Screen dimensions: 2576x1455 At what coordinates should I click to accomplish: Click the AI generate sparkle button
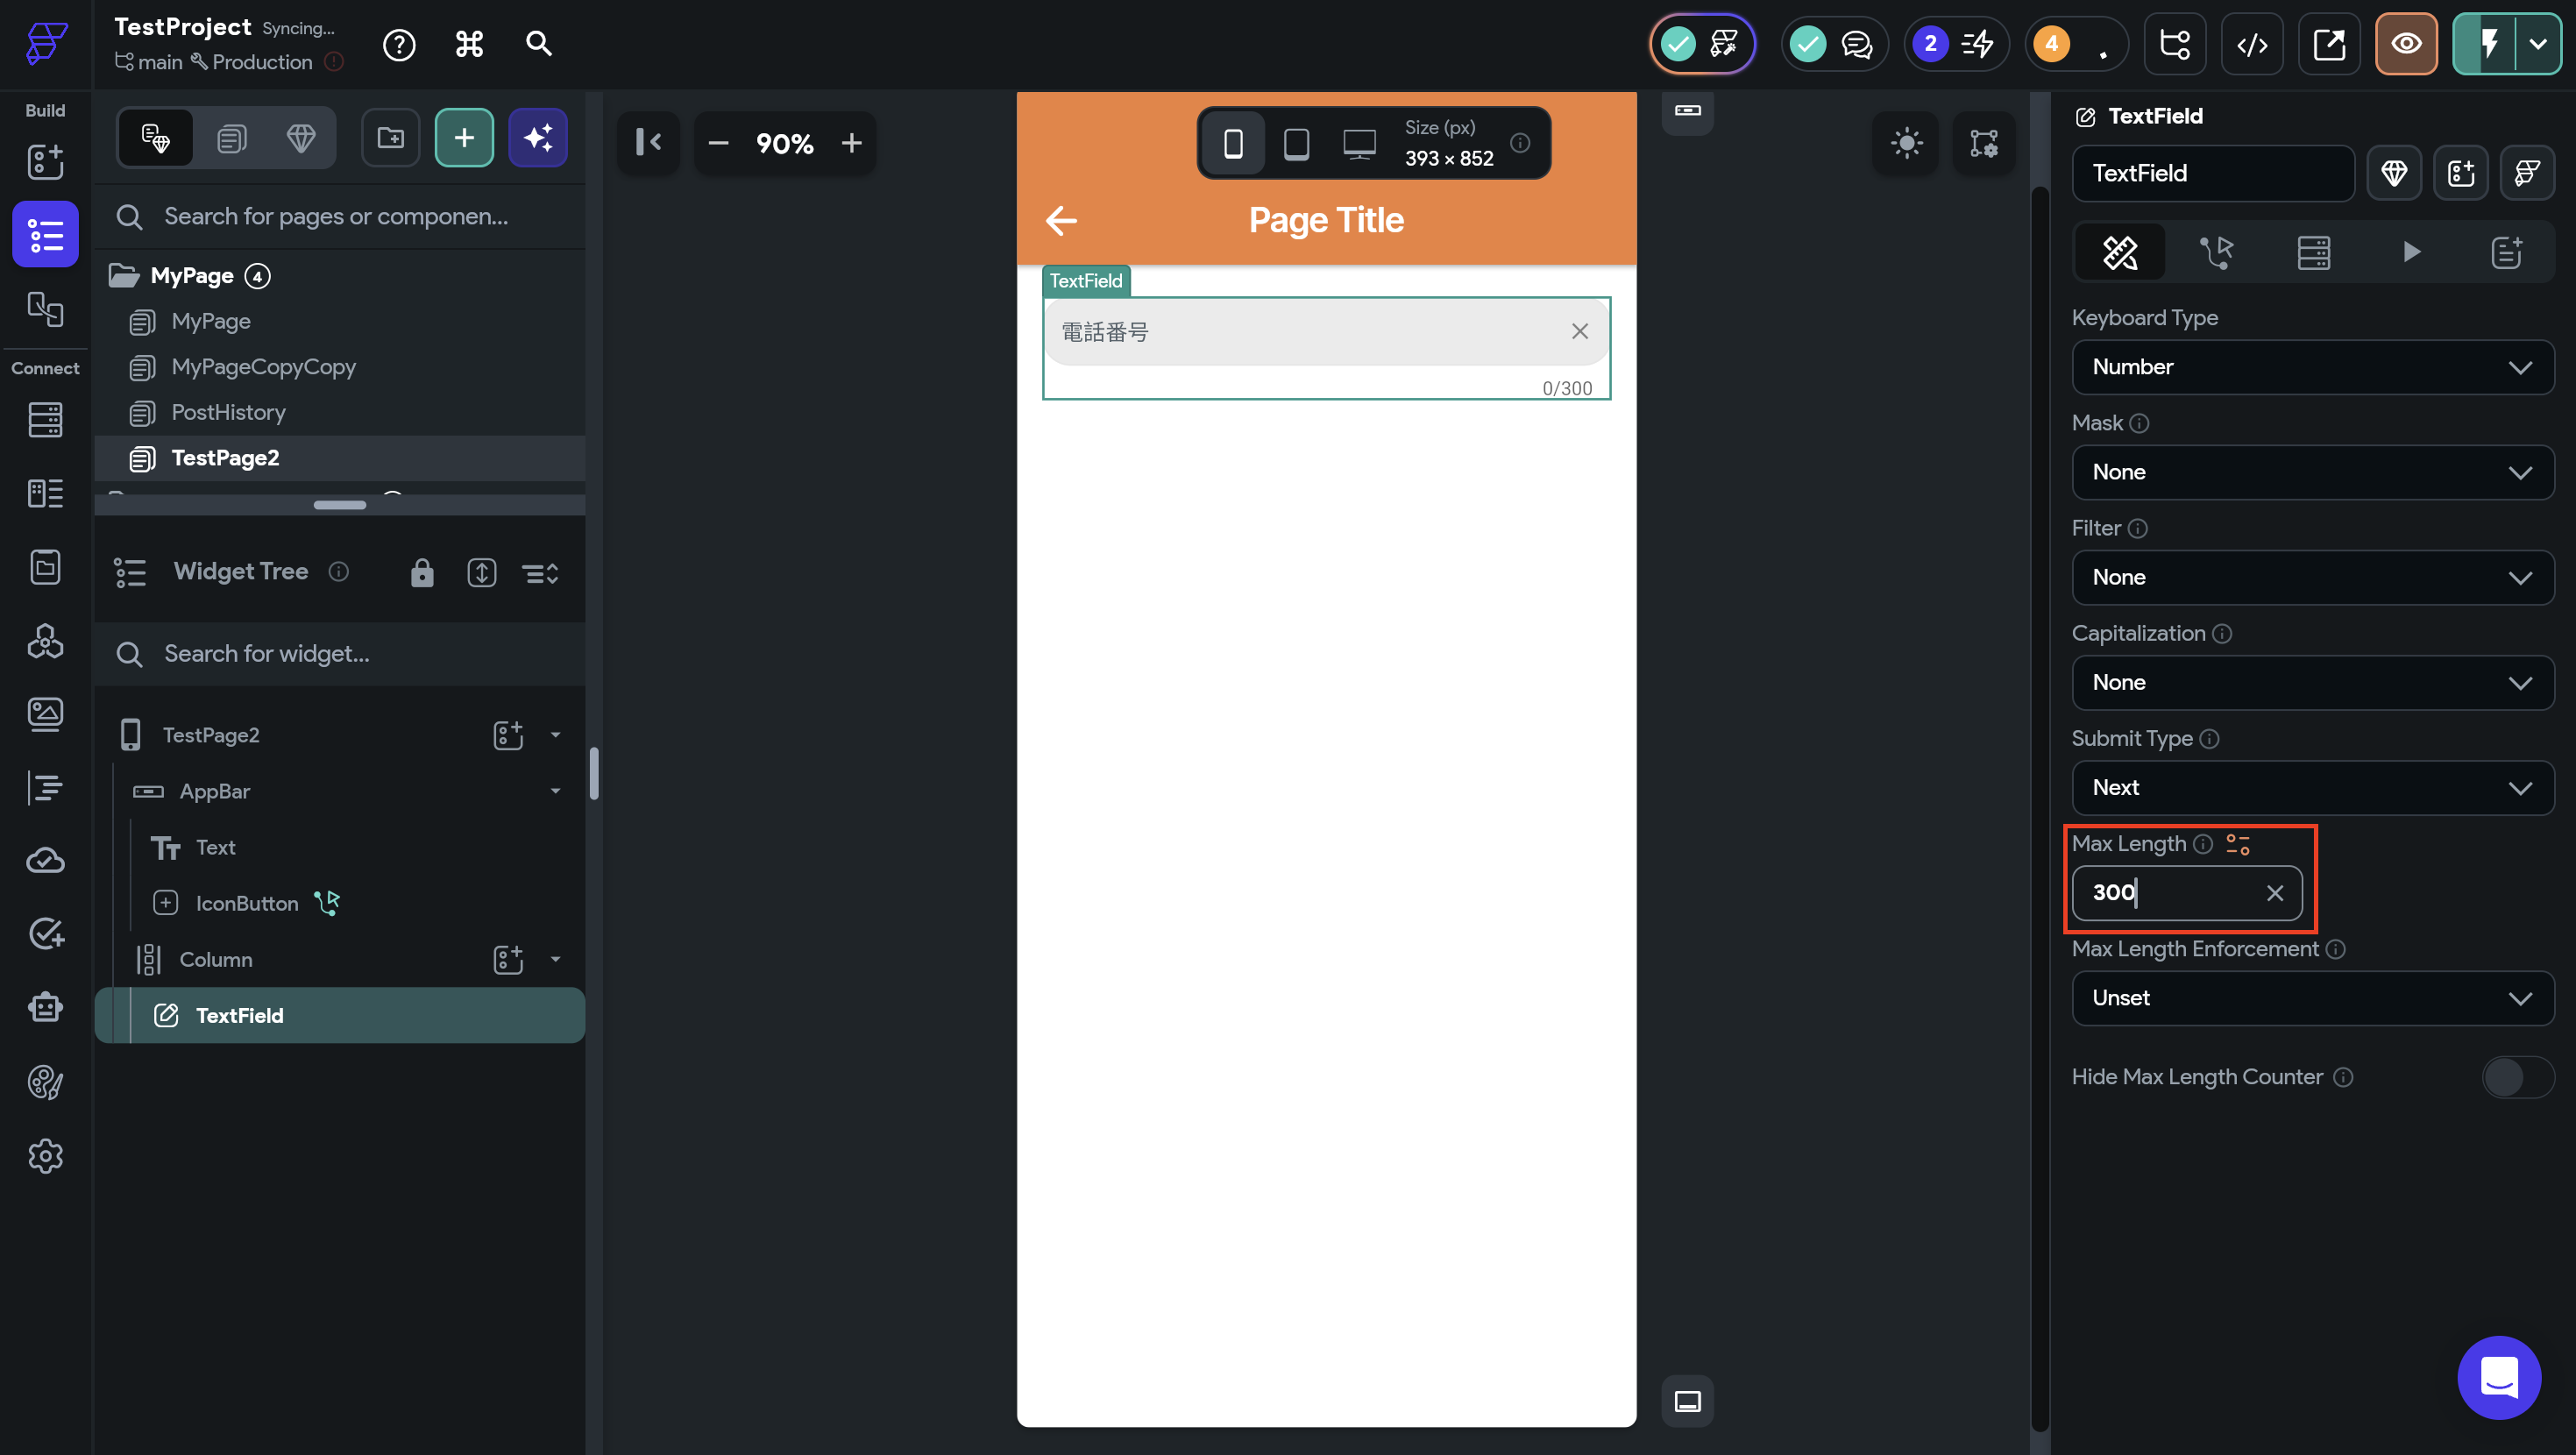pos(538,138)
